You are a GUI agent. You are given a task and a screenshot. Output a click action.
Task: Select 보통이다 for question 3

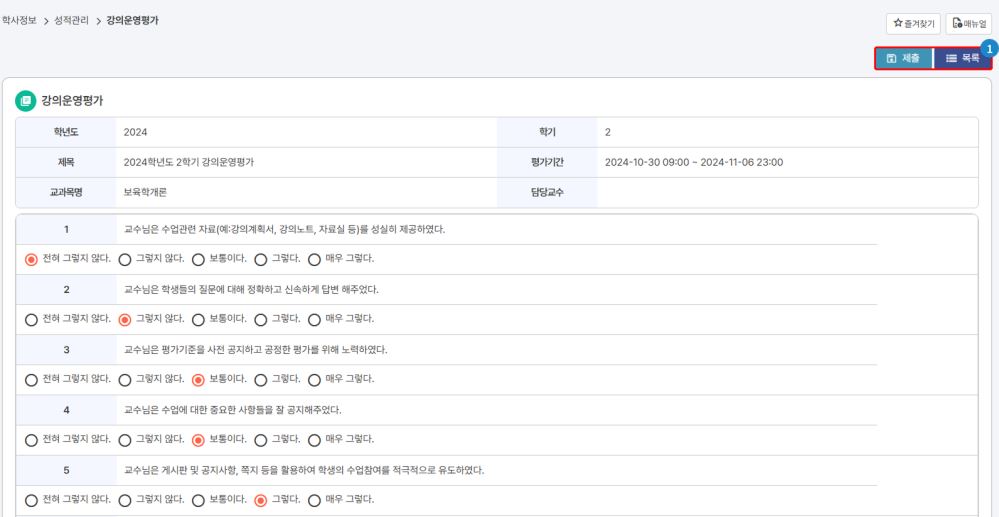(198, 380)
